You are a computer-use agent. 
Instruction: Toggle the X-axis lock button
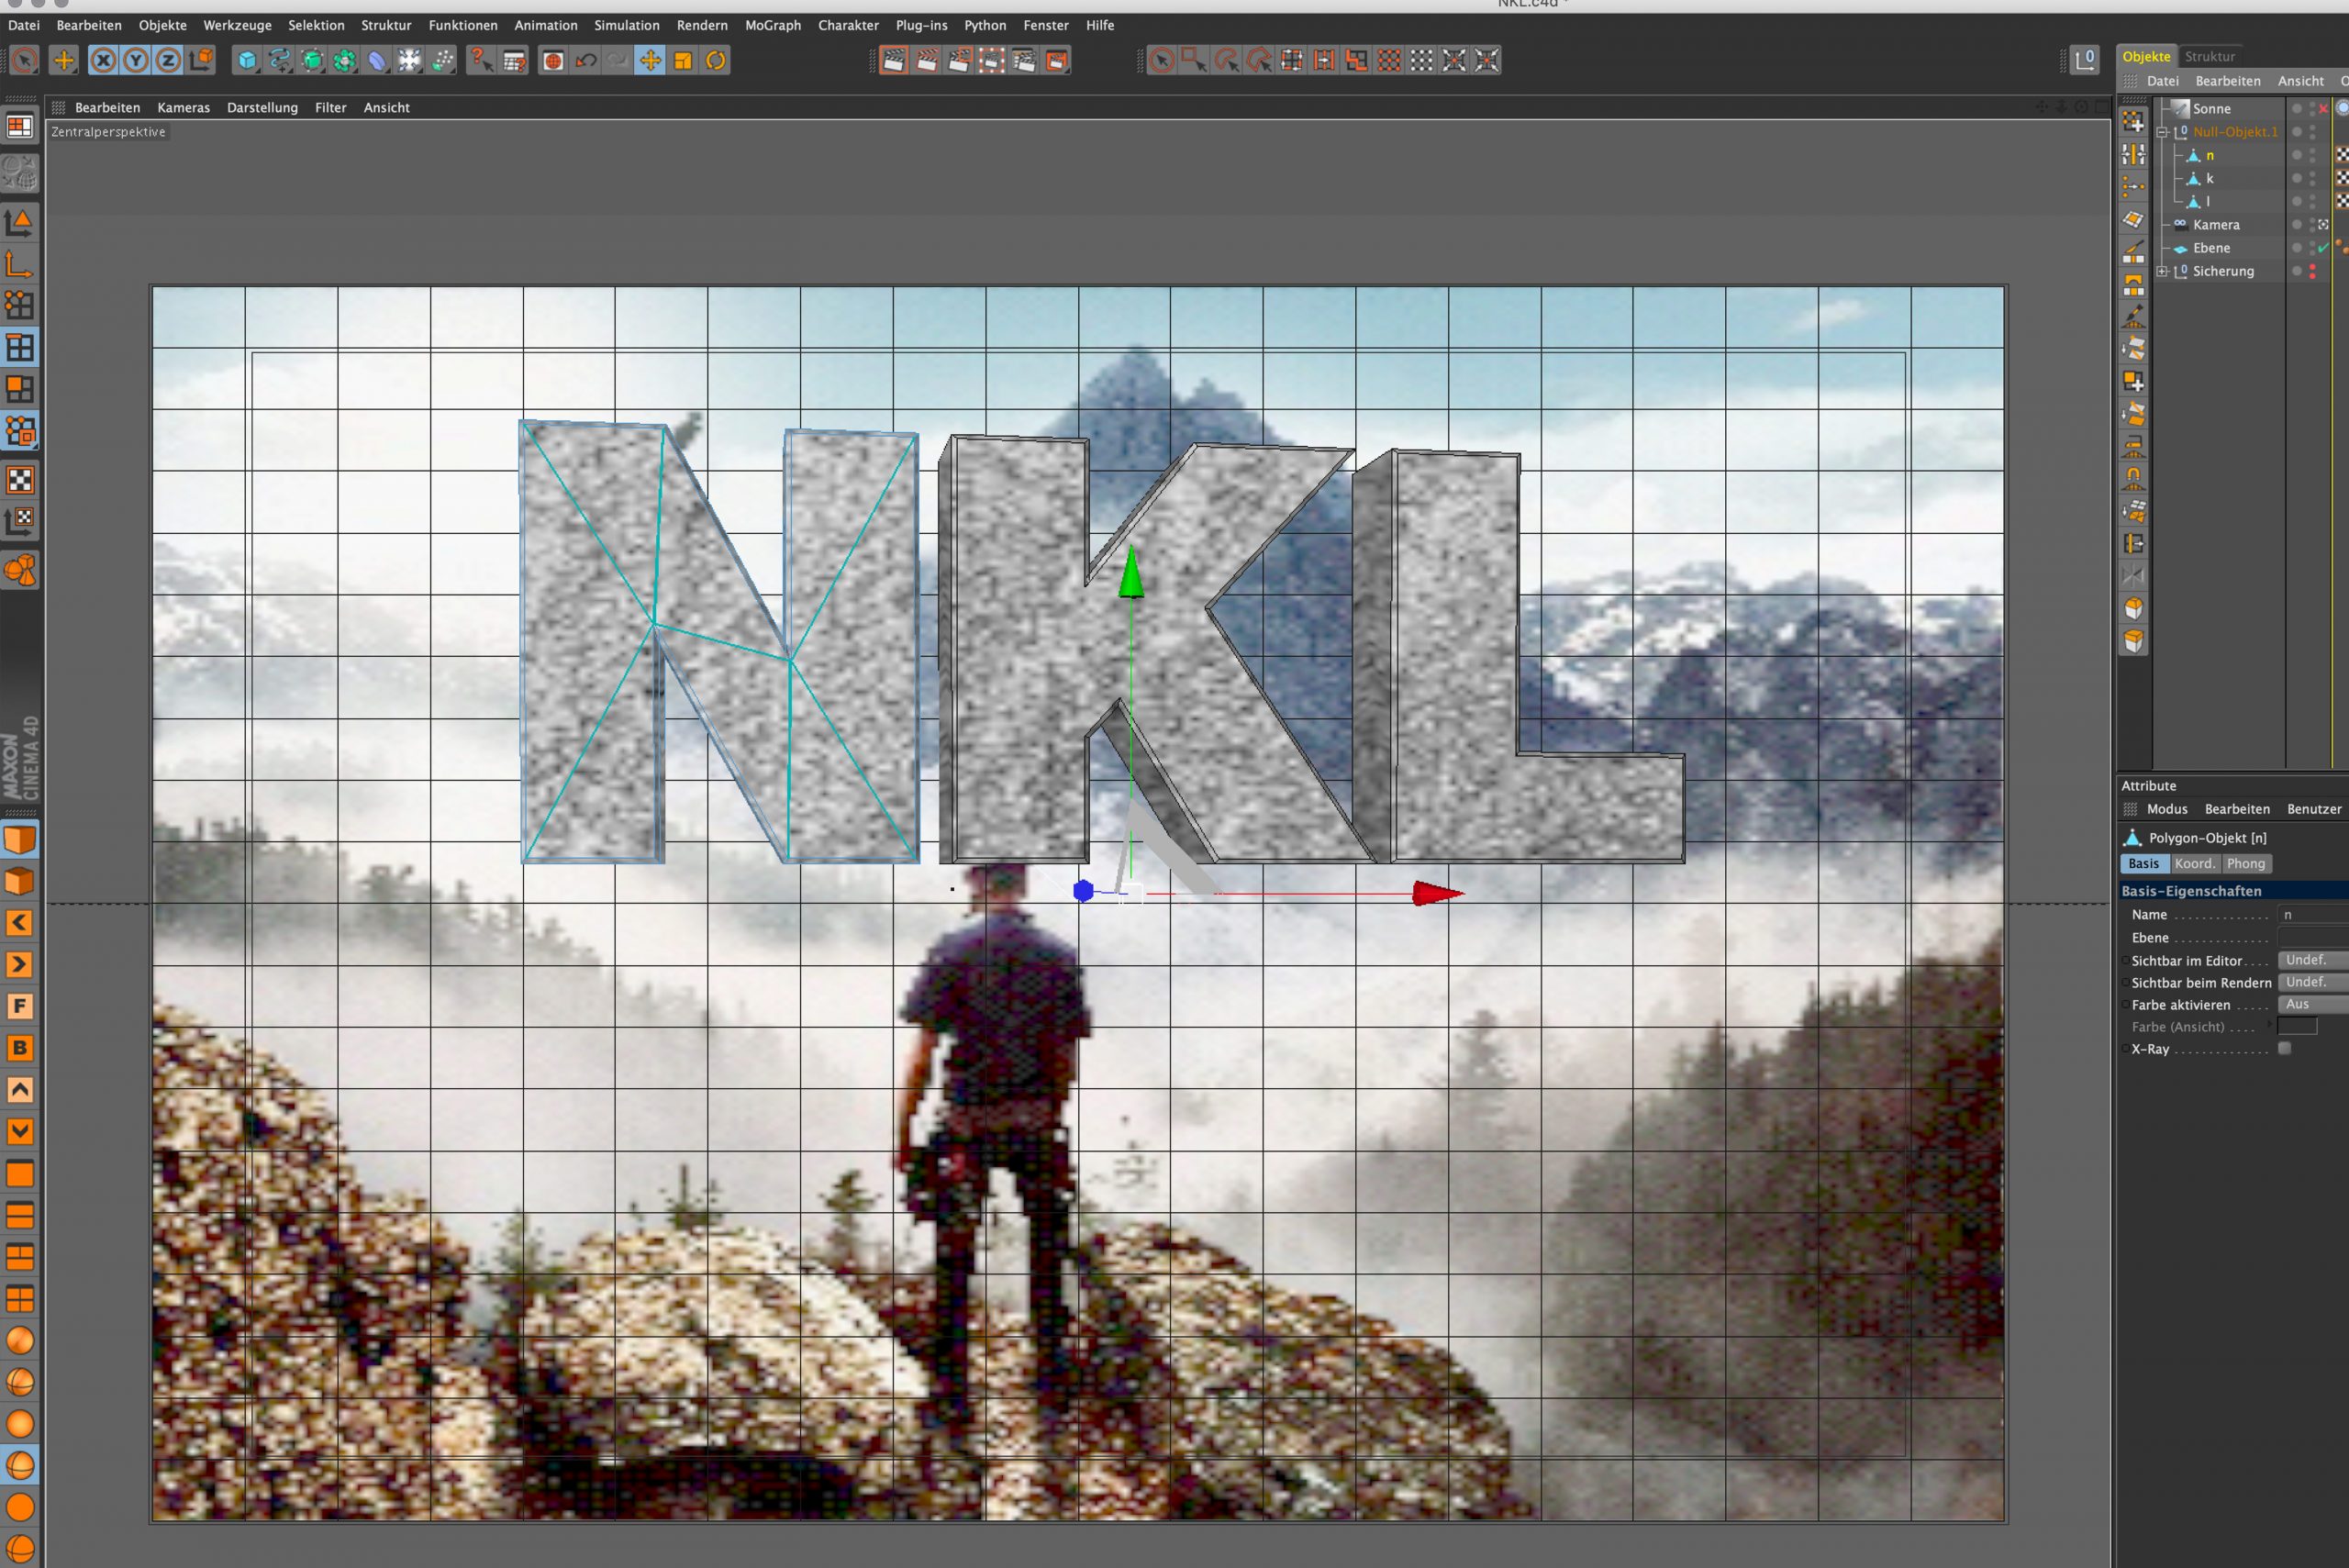103,61
